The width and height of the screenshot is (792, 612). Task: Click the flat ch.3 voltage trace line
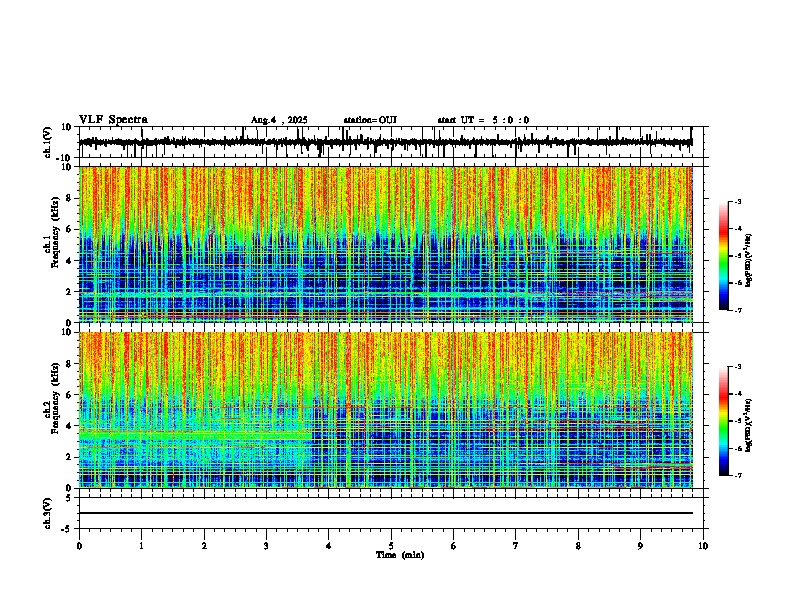[x=385, y=513]
